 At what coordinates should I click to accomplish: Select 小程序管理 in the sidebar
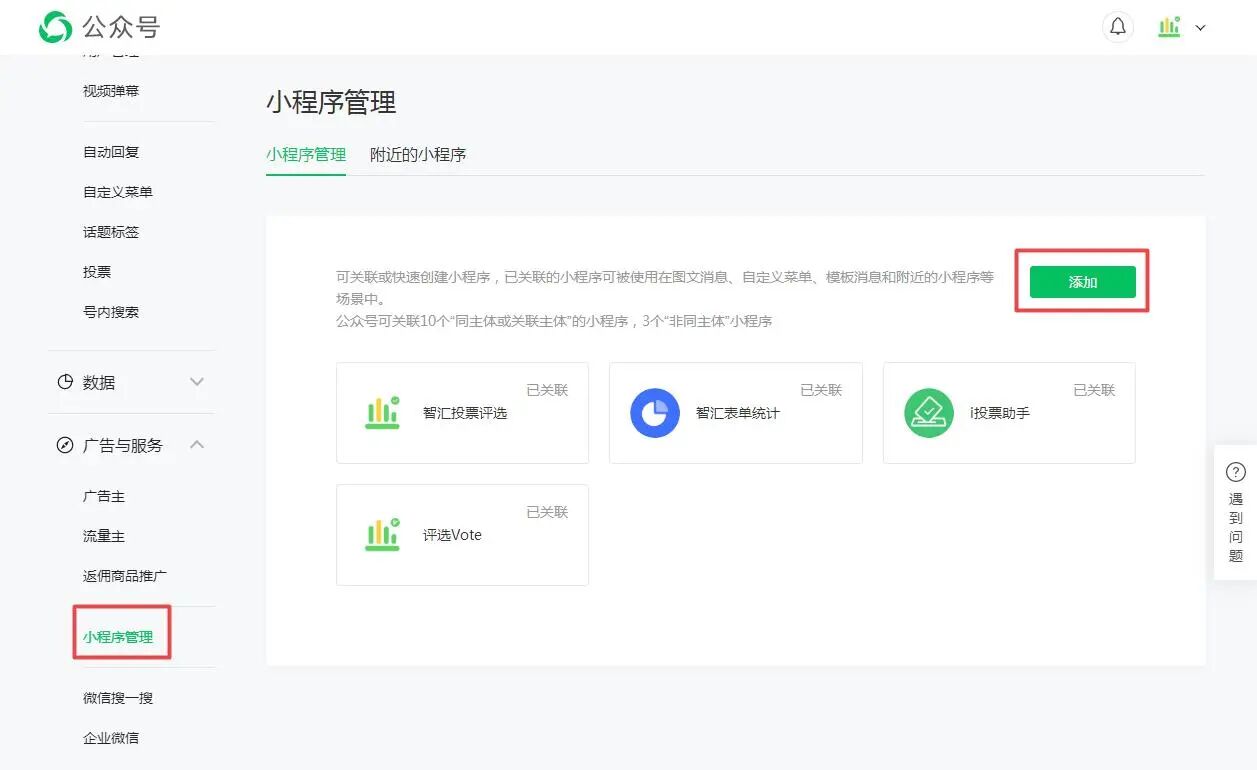click(118, 637)
